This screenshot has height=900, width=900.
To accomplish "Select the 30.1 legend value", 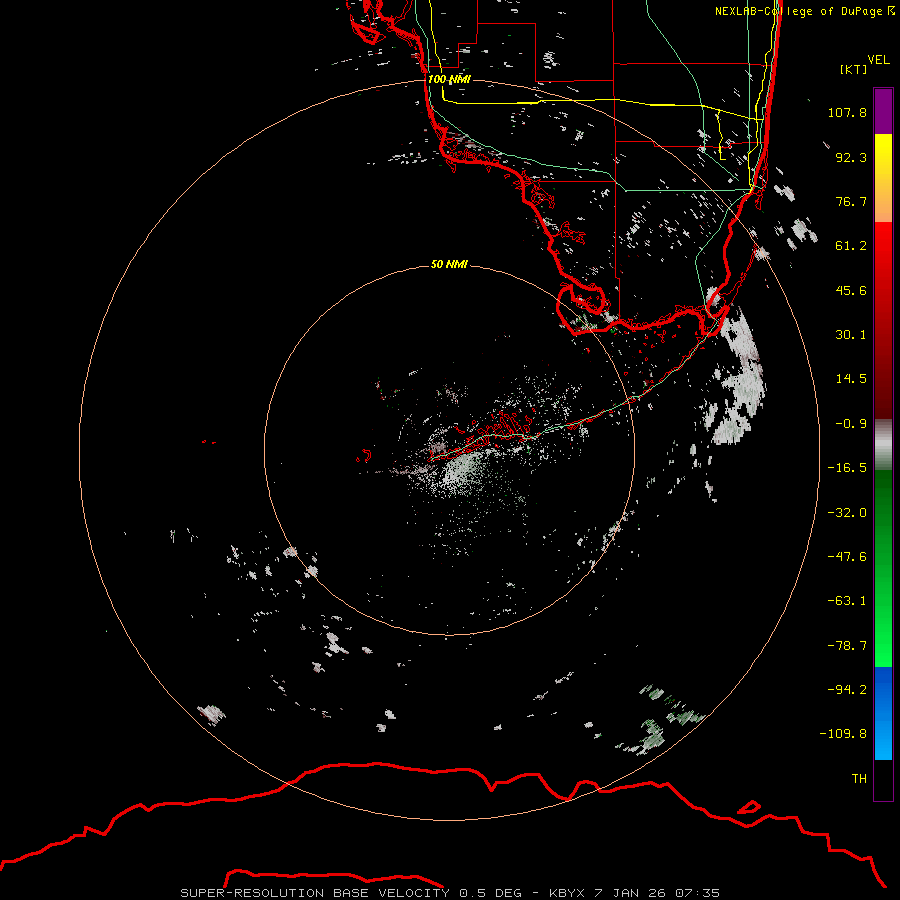I will (851, 335).
